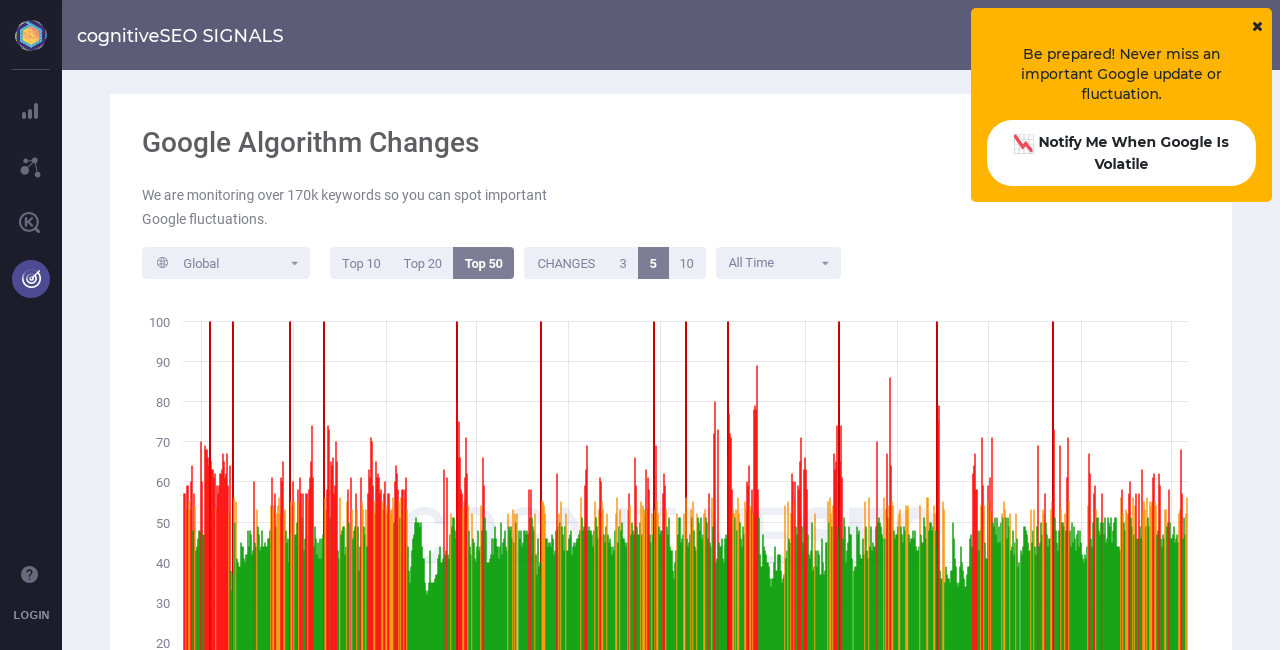Click the All Time dropdown chevron arrow

(826, 263)
